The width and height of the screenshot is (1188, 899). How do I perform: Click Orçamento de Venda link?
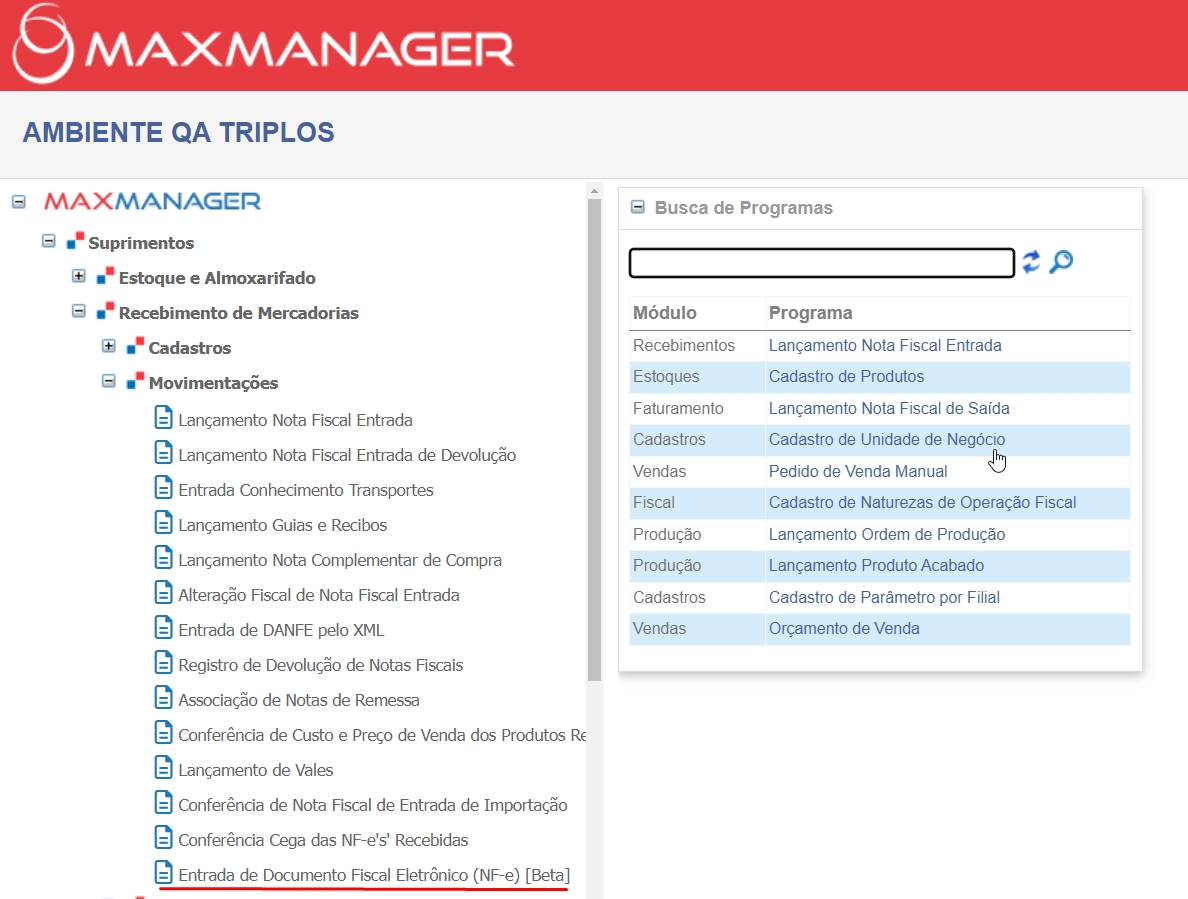click(844, 628)
